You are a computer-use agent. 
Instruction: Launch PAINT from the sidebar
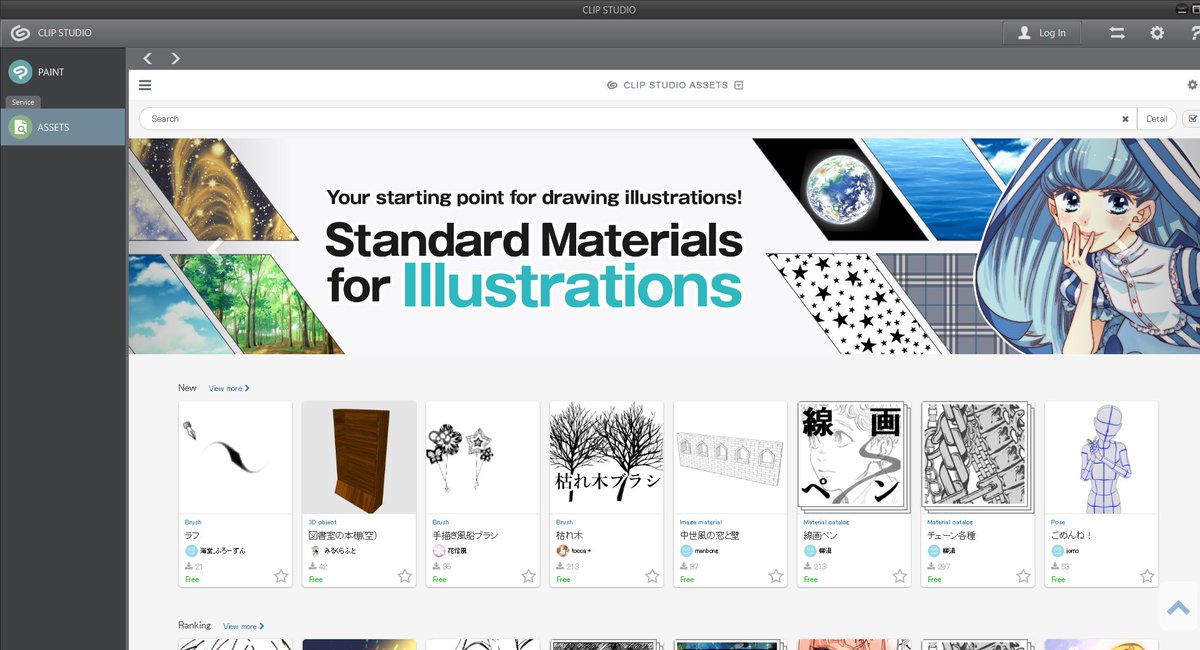(x=62, y=72)
